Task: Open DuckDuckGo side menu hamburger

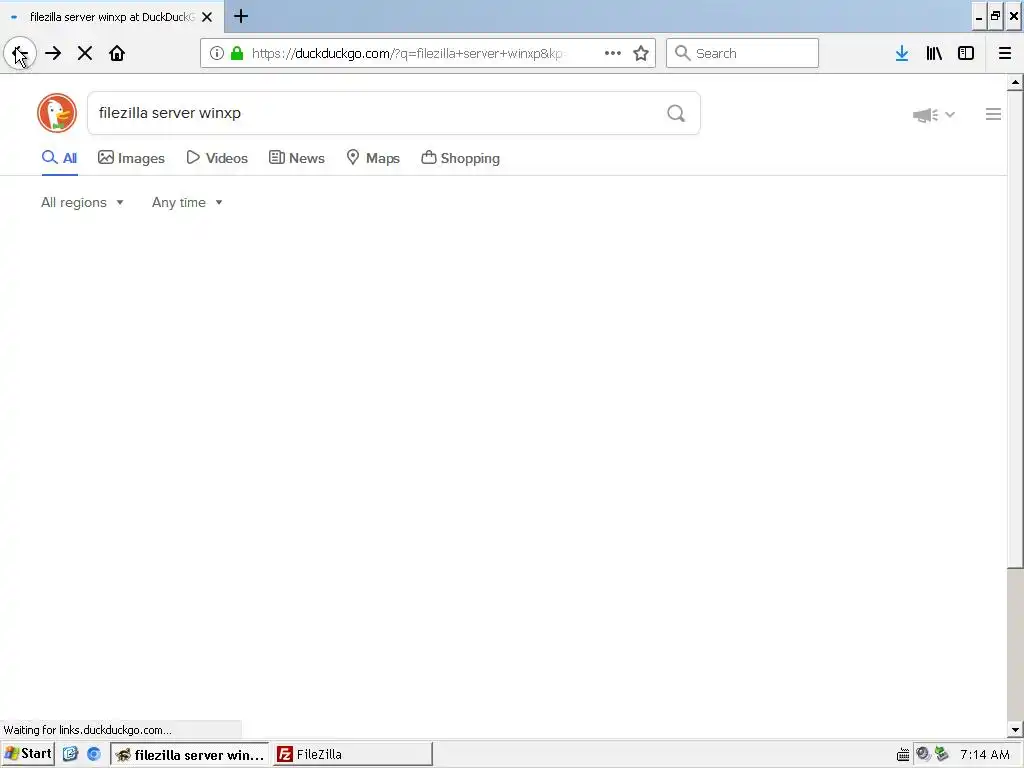Action: pos(993,114)
